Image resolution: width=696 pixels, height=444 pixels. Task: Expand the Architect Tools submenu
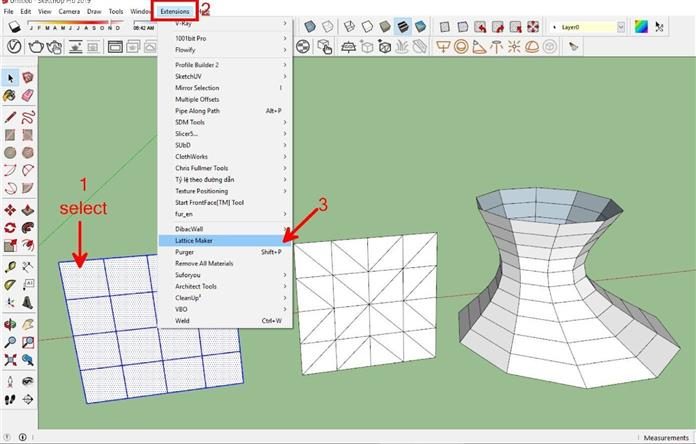click(x=225, y=286)
